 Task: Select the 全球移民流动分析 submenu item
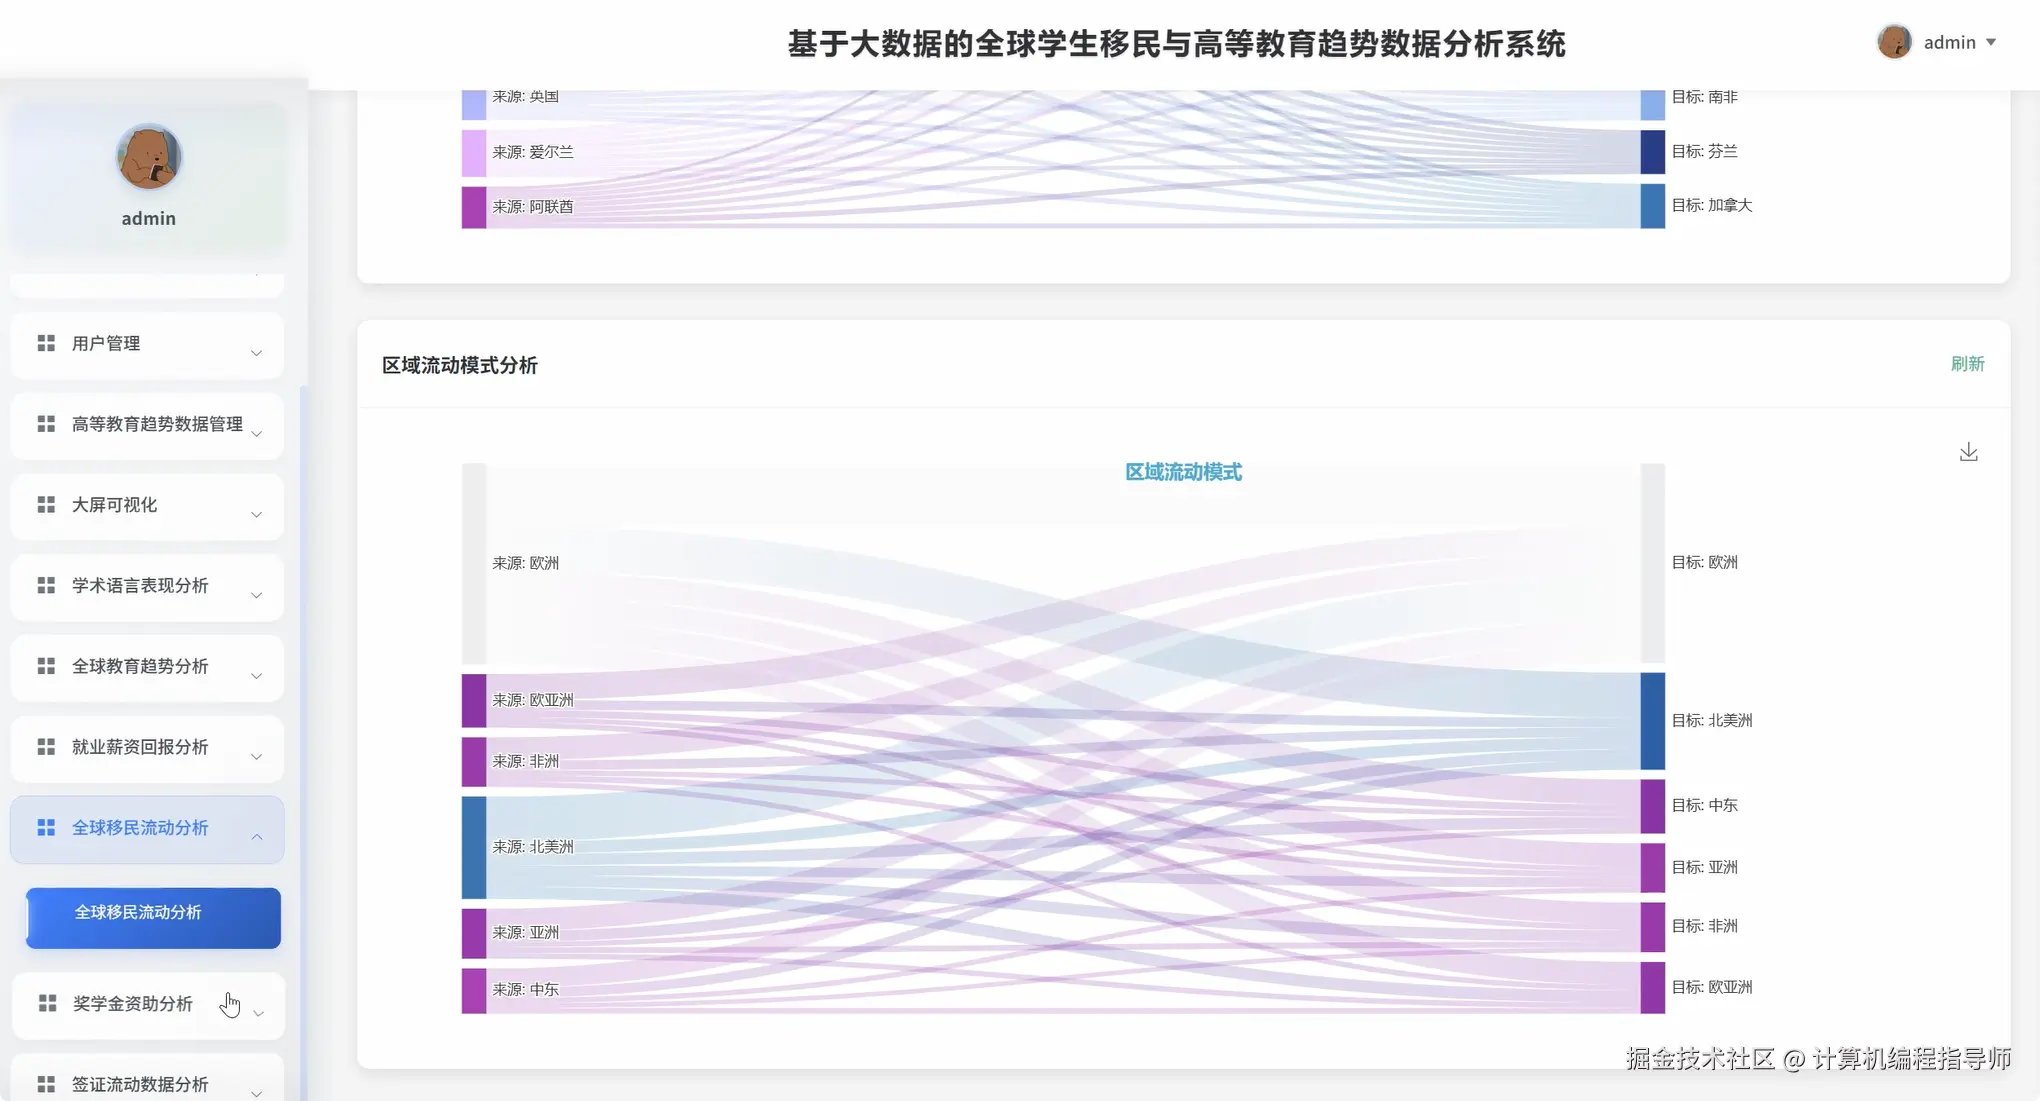(153, 916)
